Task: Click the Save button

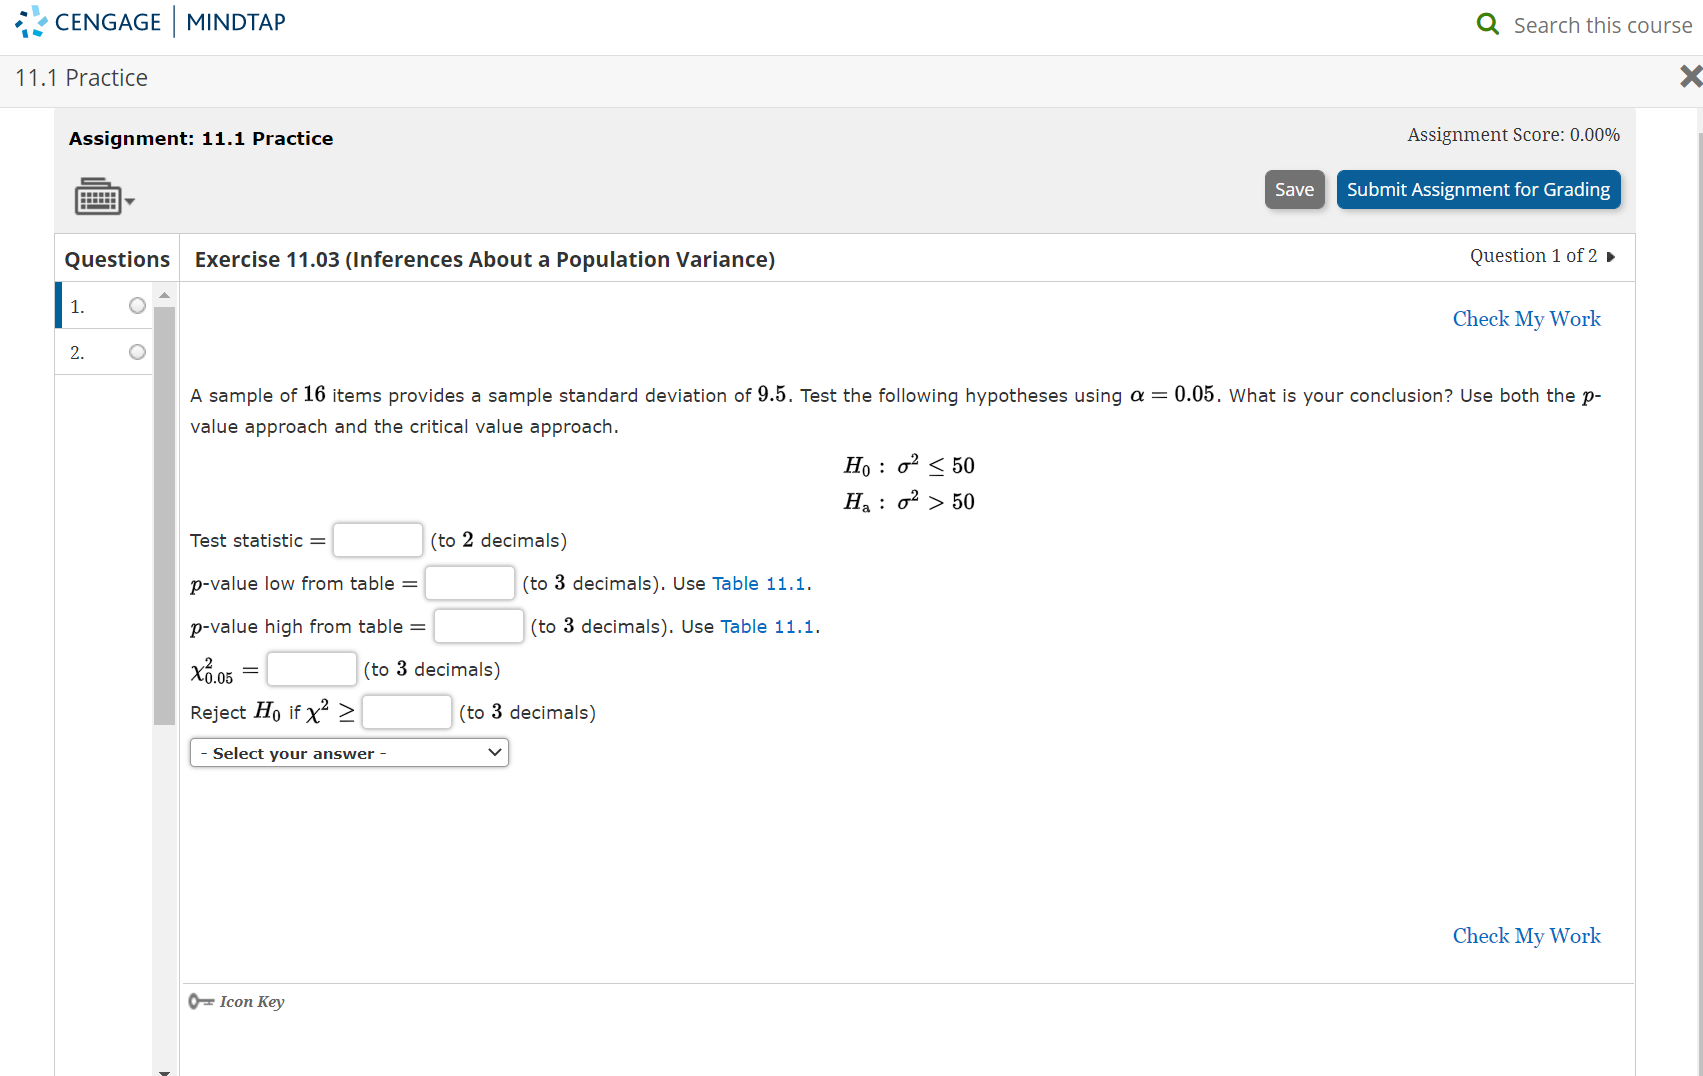Action: tap(1294, 189)
